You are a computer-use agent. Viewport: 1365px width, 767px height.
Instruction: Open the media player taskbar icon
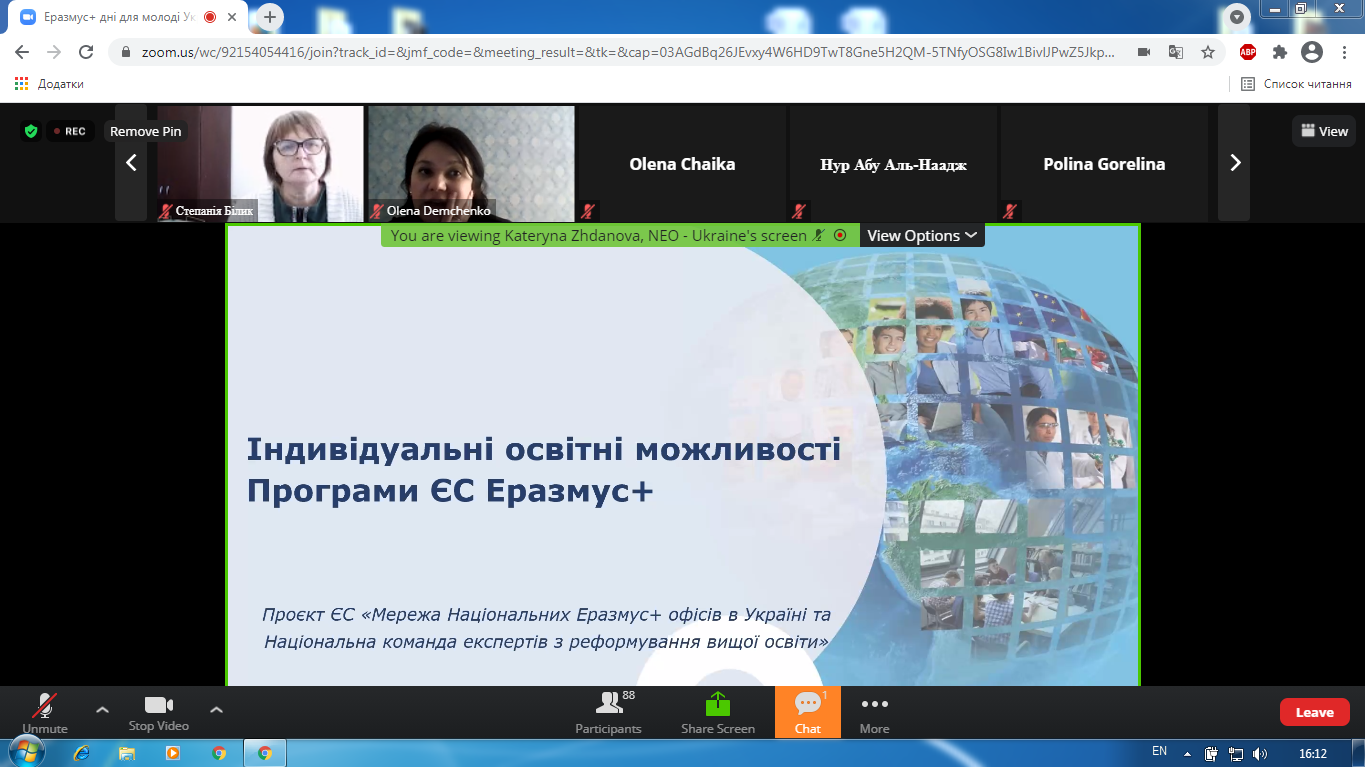[x=173, y=753]
